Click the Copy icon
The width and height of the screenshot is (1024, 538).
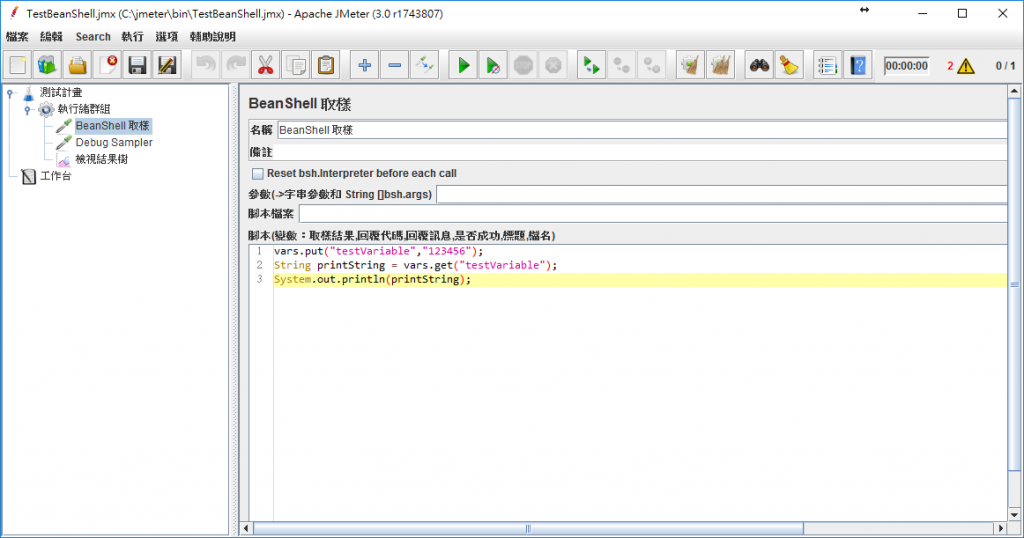tap(296, 65)
